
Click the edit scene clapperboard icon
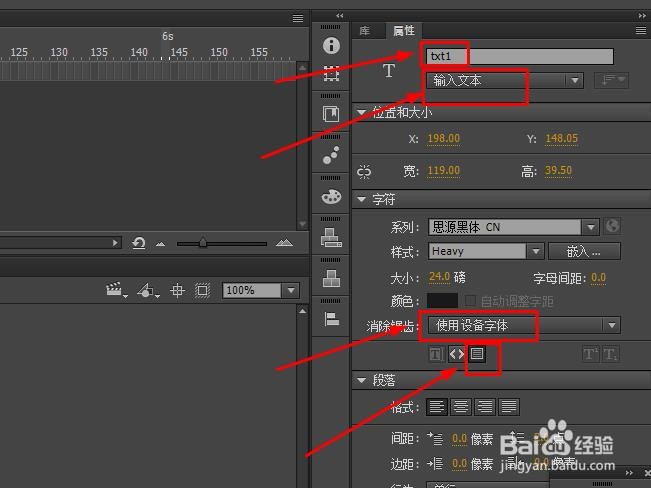[x=115, y=290]
